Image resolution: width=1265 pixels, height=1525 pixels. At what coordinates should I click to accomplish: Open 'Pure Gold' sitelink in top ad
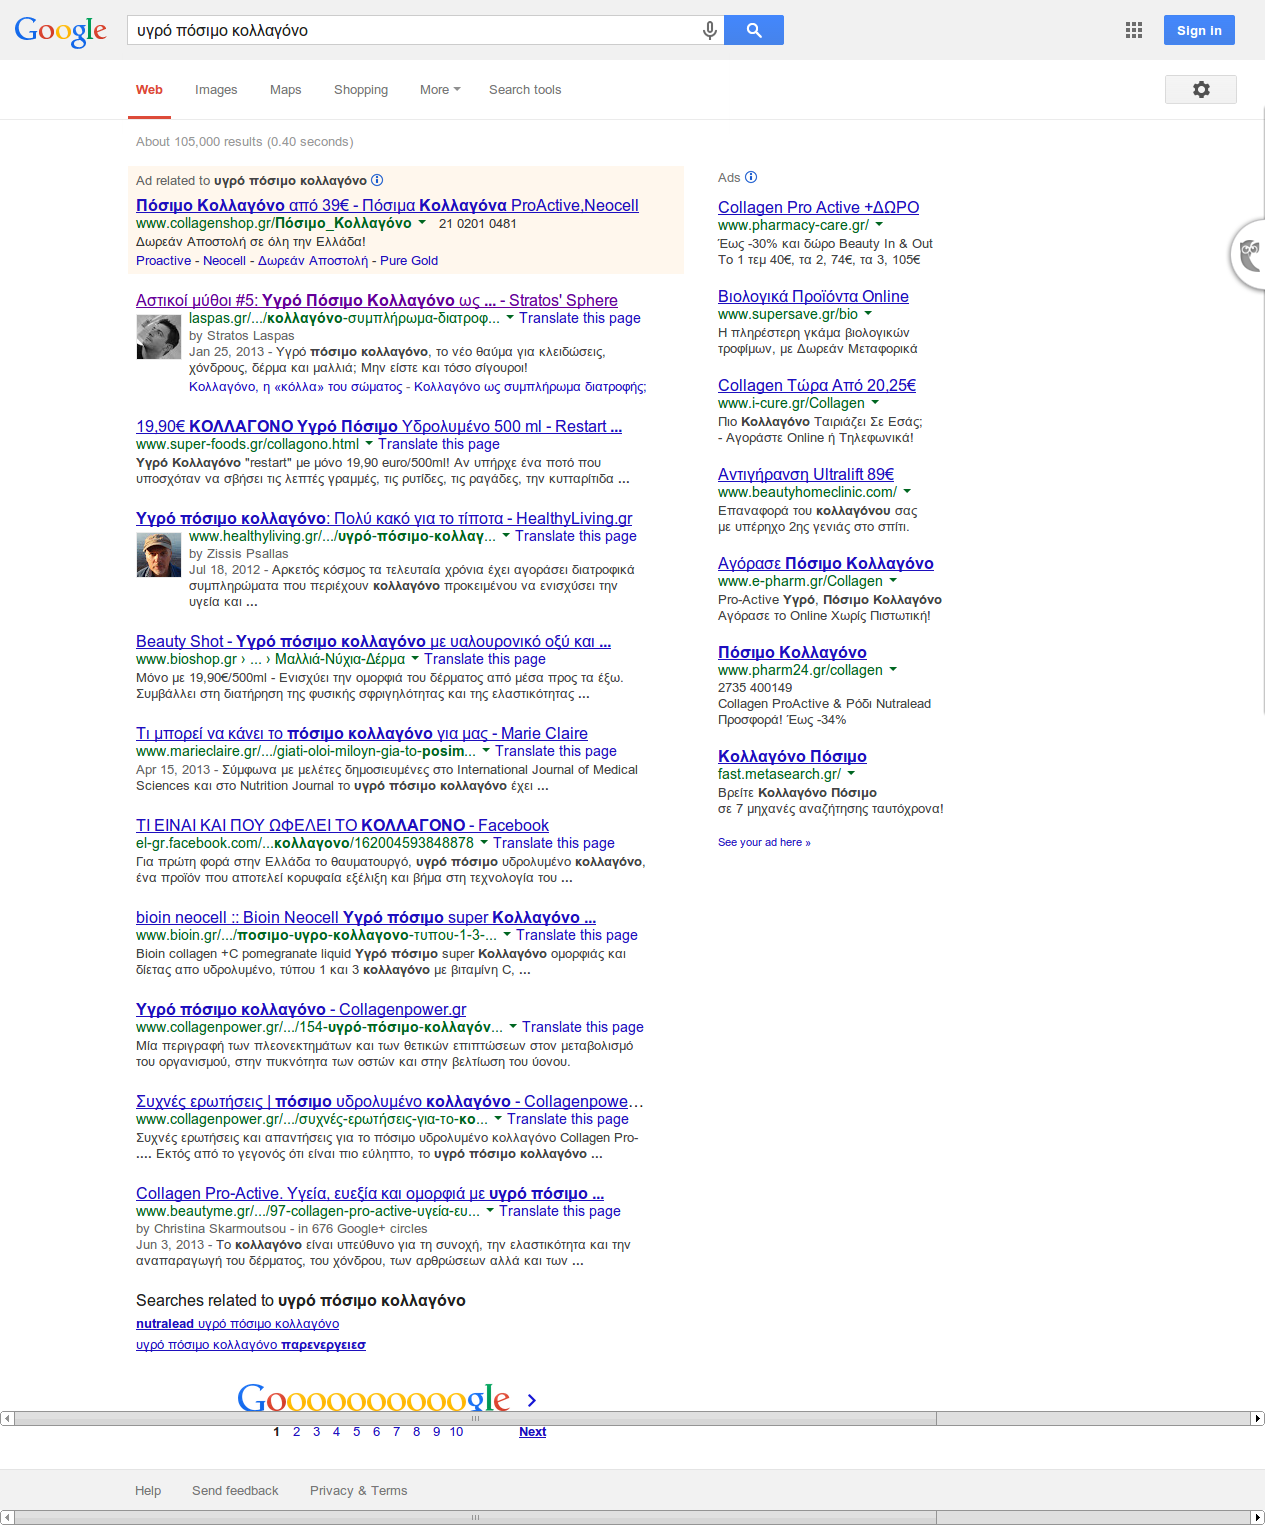point(409,260)
